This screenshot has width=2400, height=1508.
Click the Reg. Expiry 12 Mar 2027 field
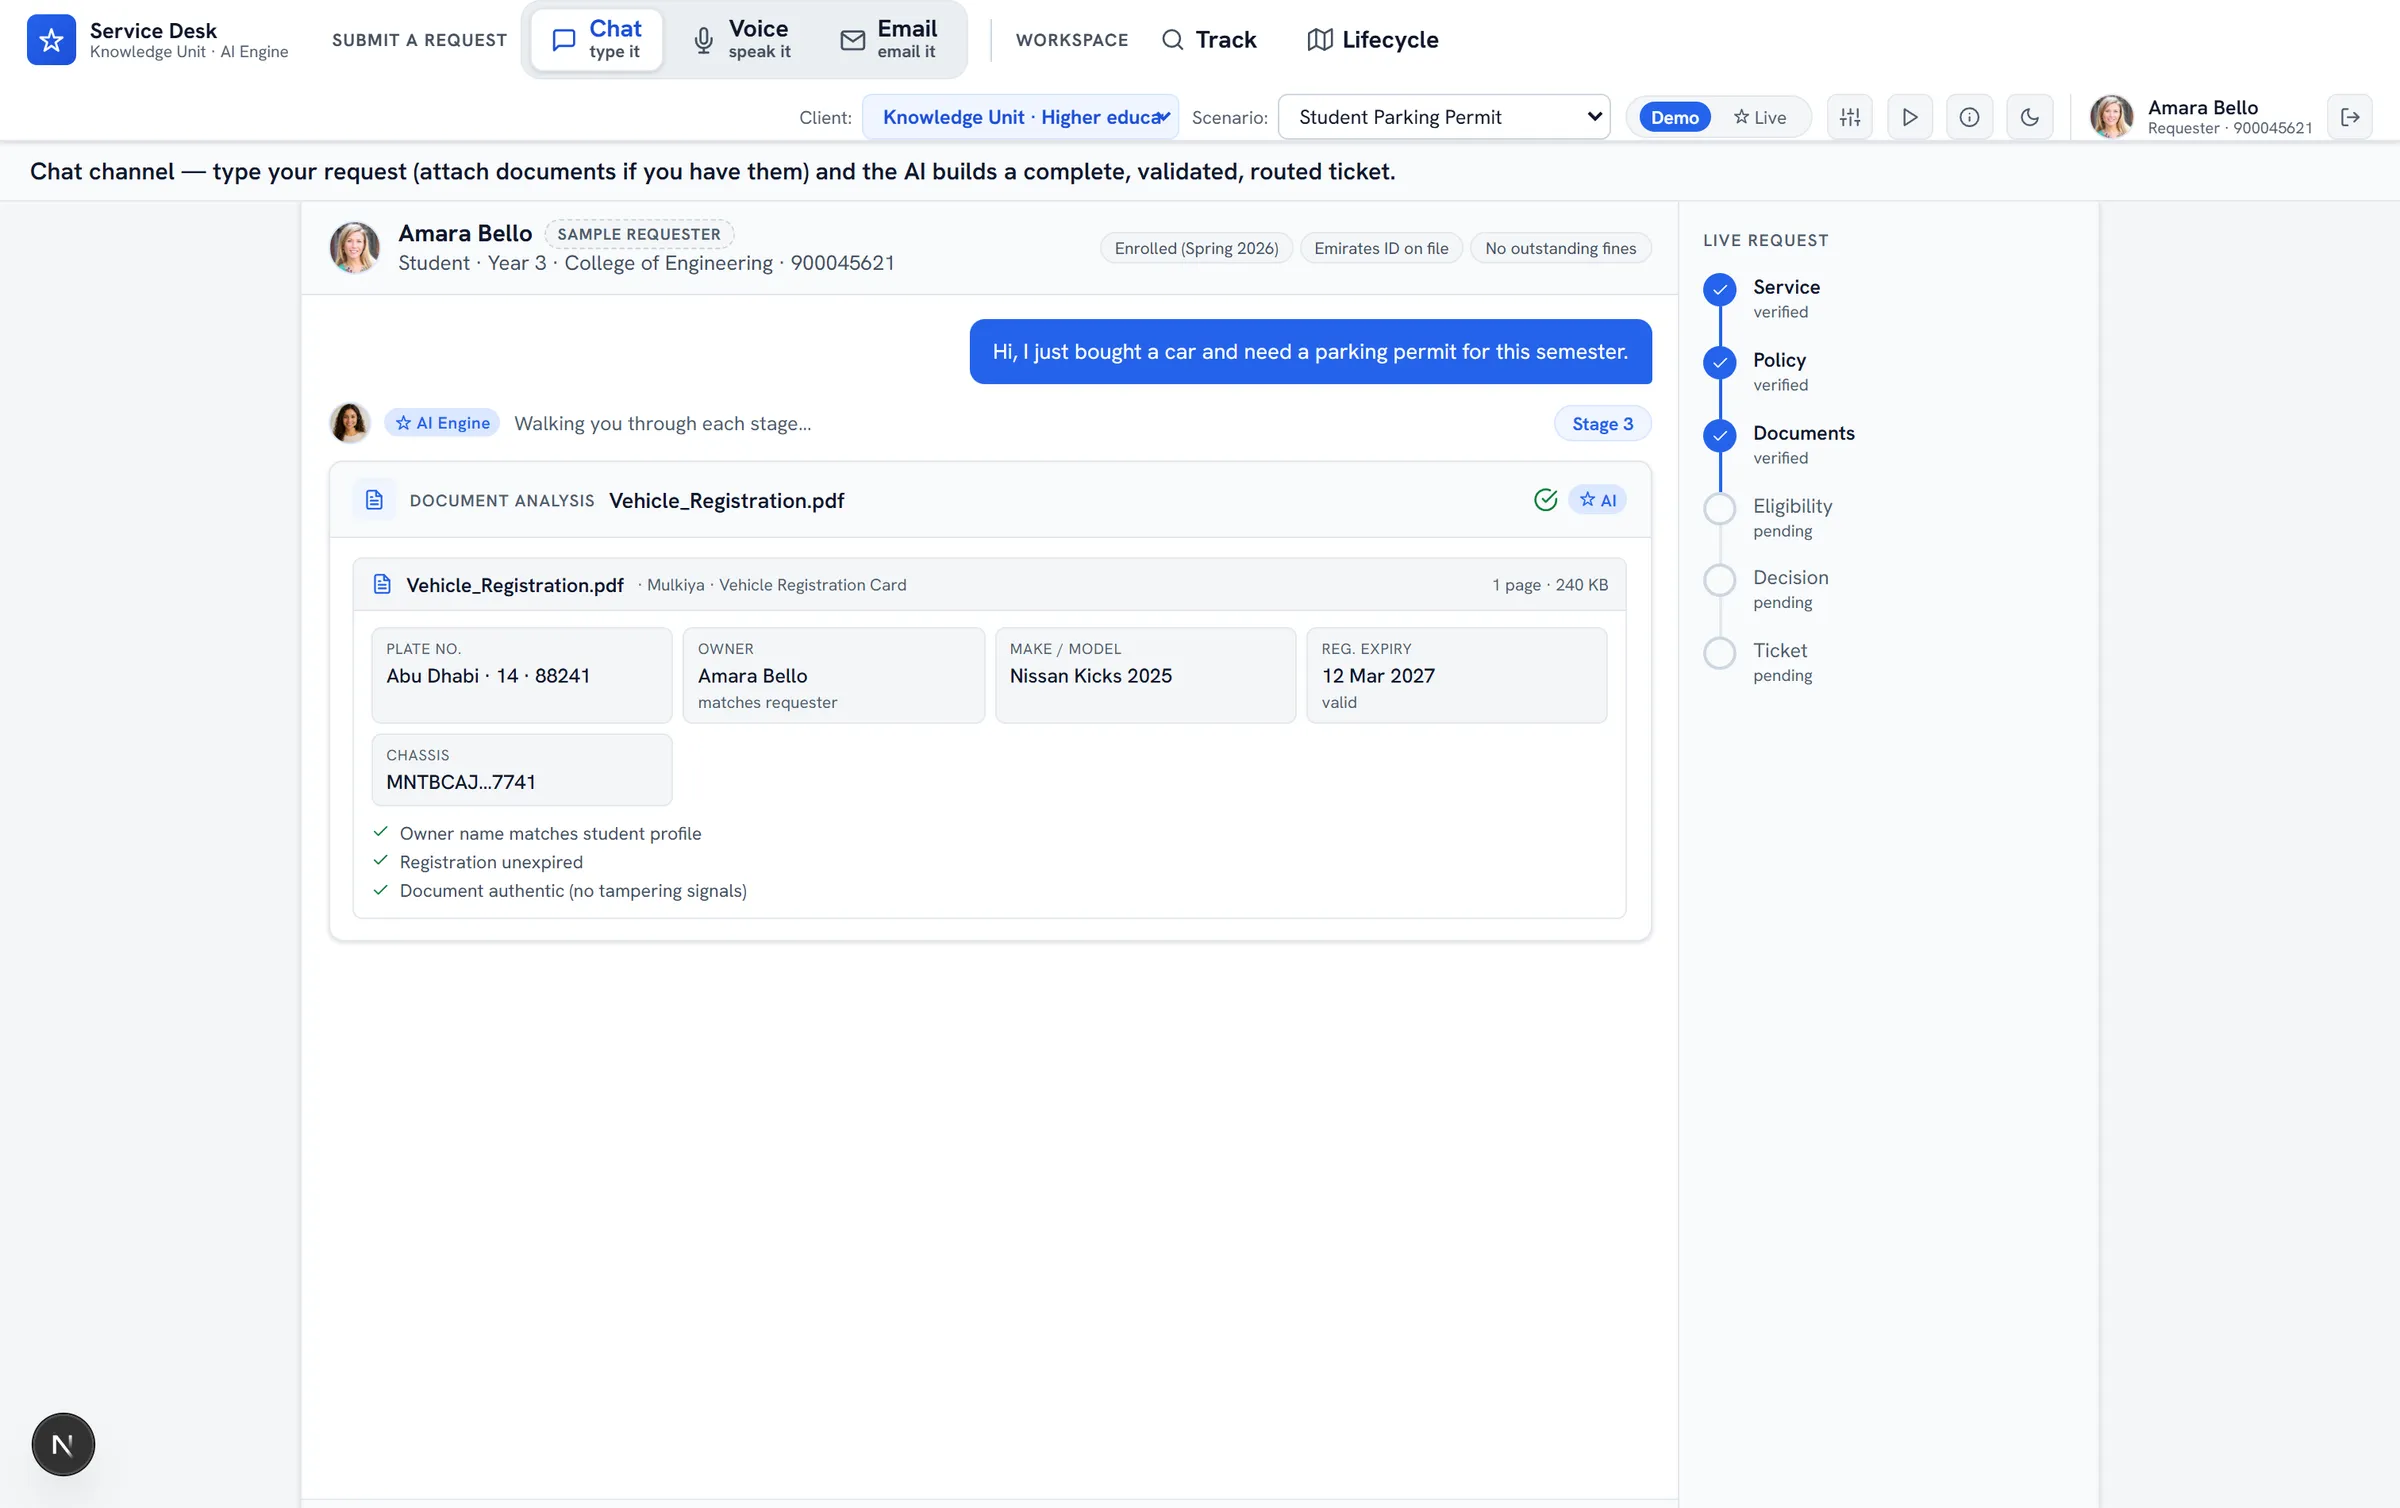tap(1457, 676)
